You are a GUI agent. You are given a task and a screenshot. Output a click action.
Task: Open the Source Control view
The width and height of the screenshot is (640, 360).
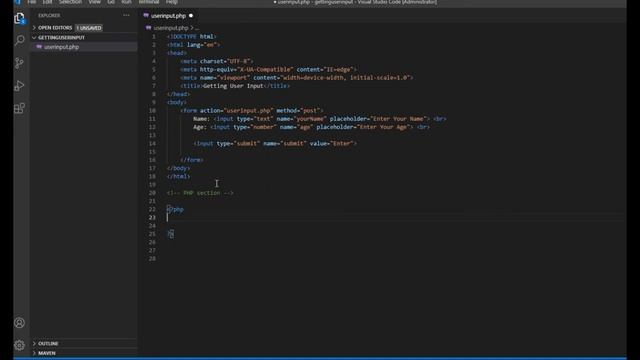click(x=19, y=63)
